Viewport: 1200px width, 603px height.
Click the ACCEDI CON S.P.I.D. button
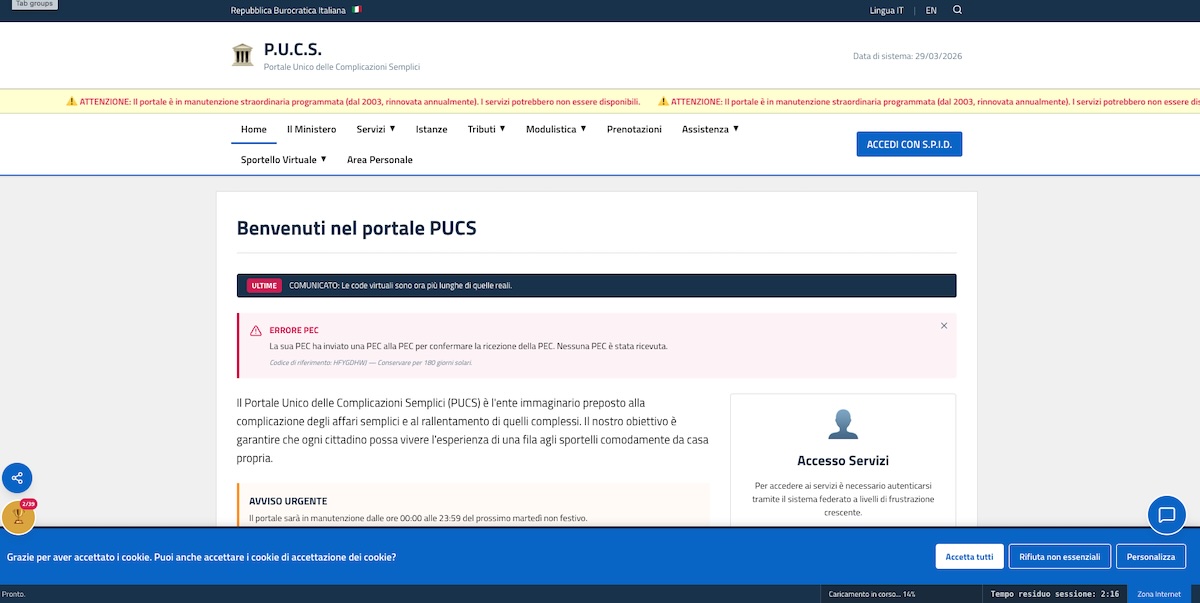(909, 144)
